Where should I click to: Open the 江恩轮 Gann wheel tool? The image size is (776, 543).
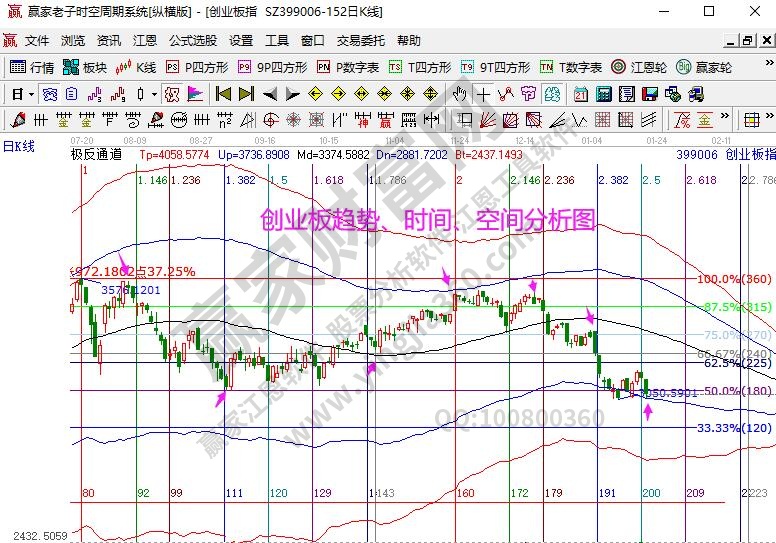coord(646,67)
